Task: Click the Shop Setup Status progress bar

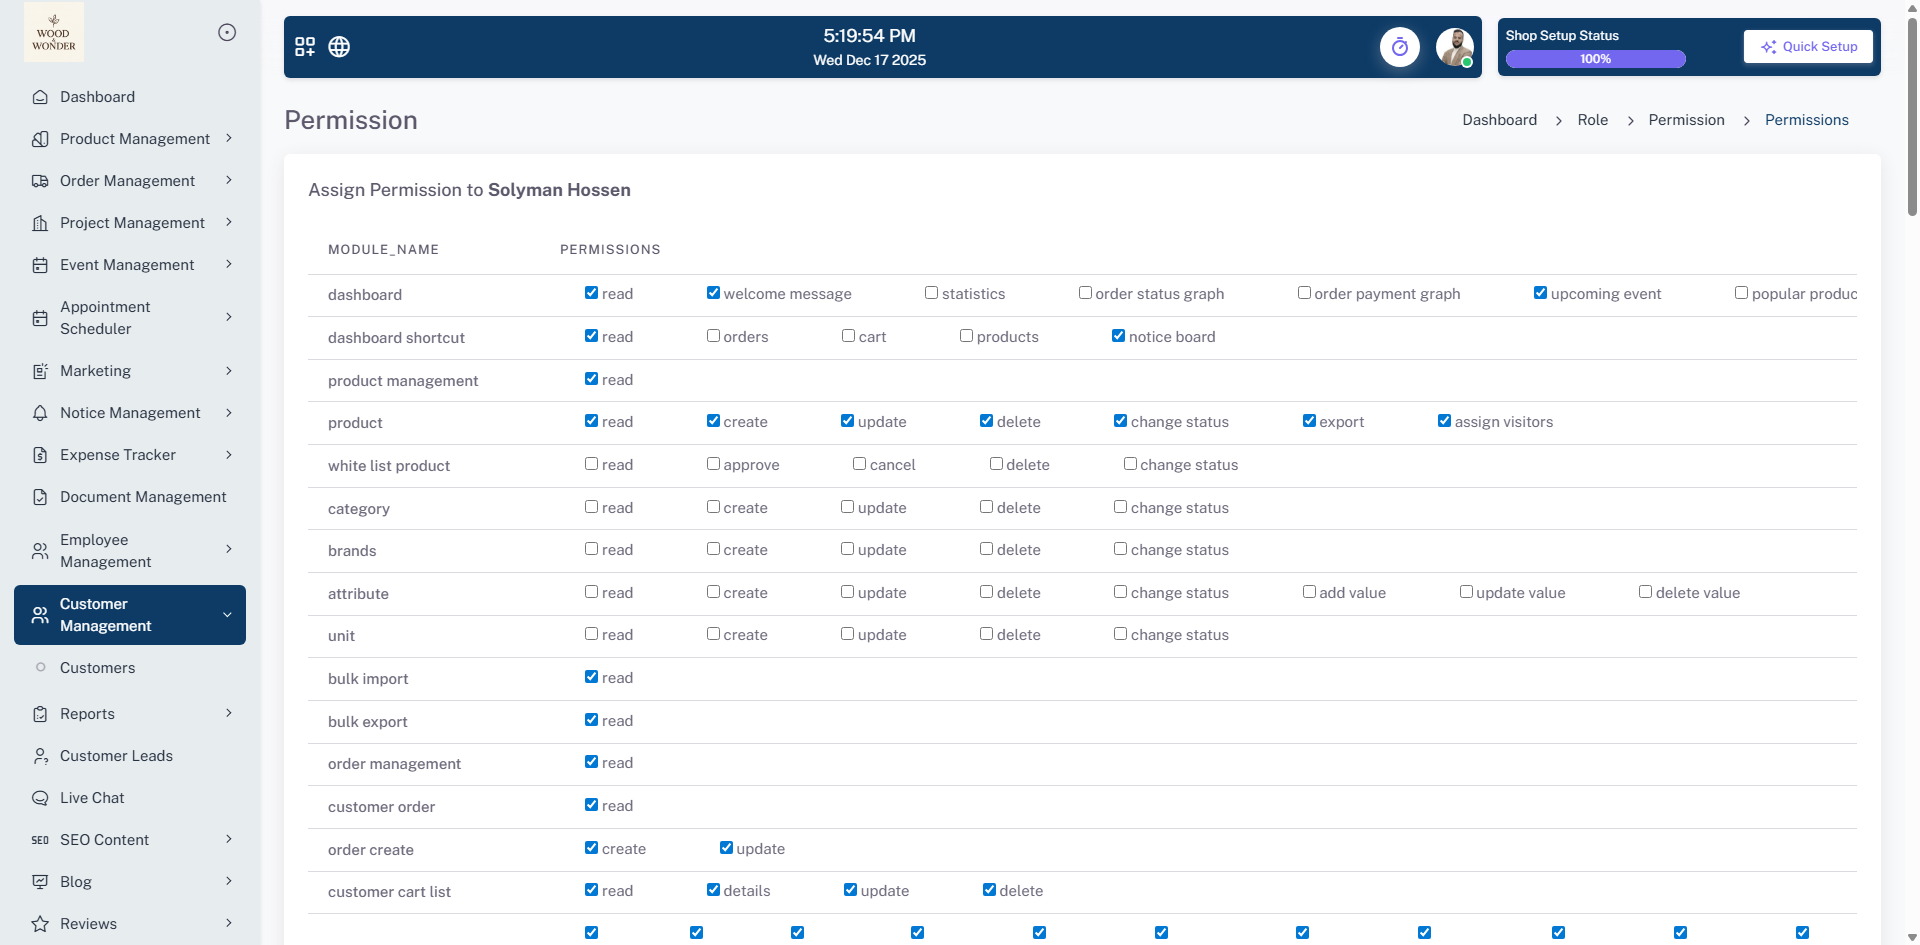Action: pos(1595,59)
